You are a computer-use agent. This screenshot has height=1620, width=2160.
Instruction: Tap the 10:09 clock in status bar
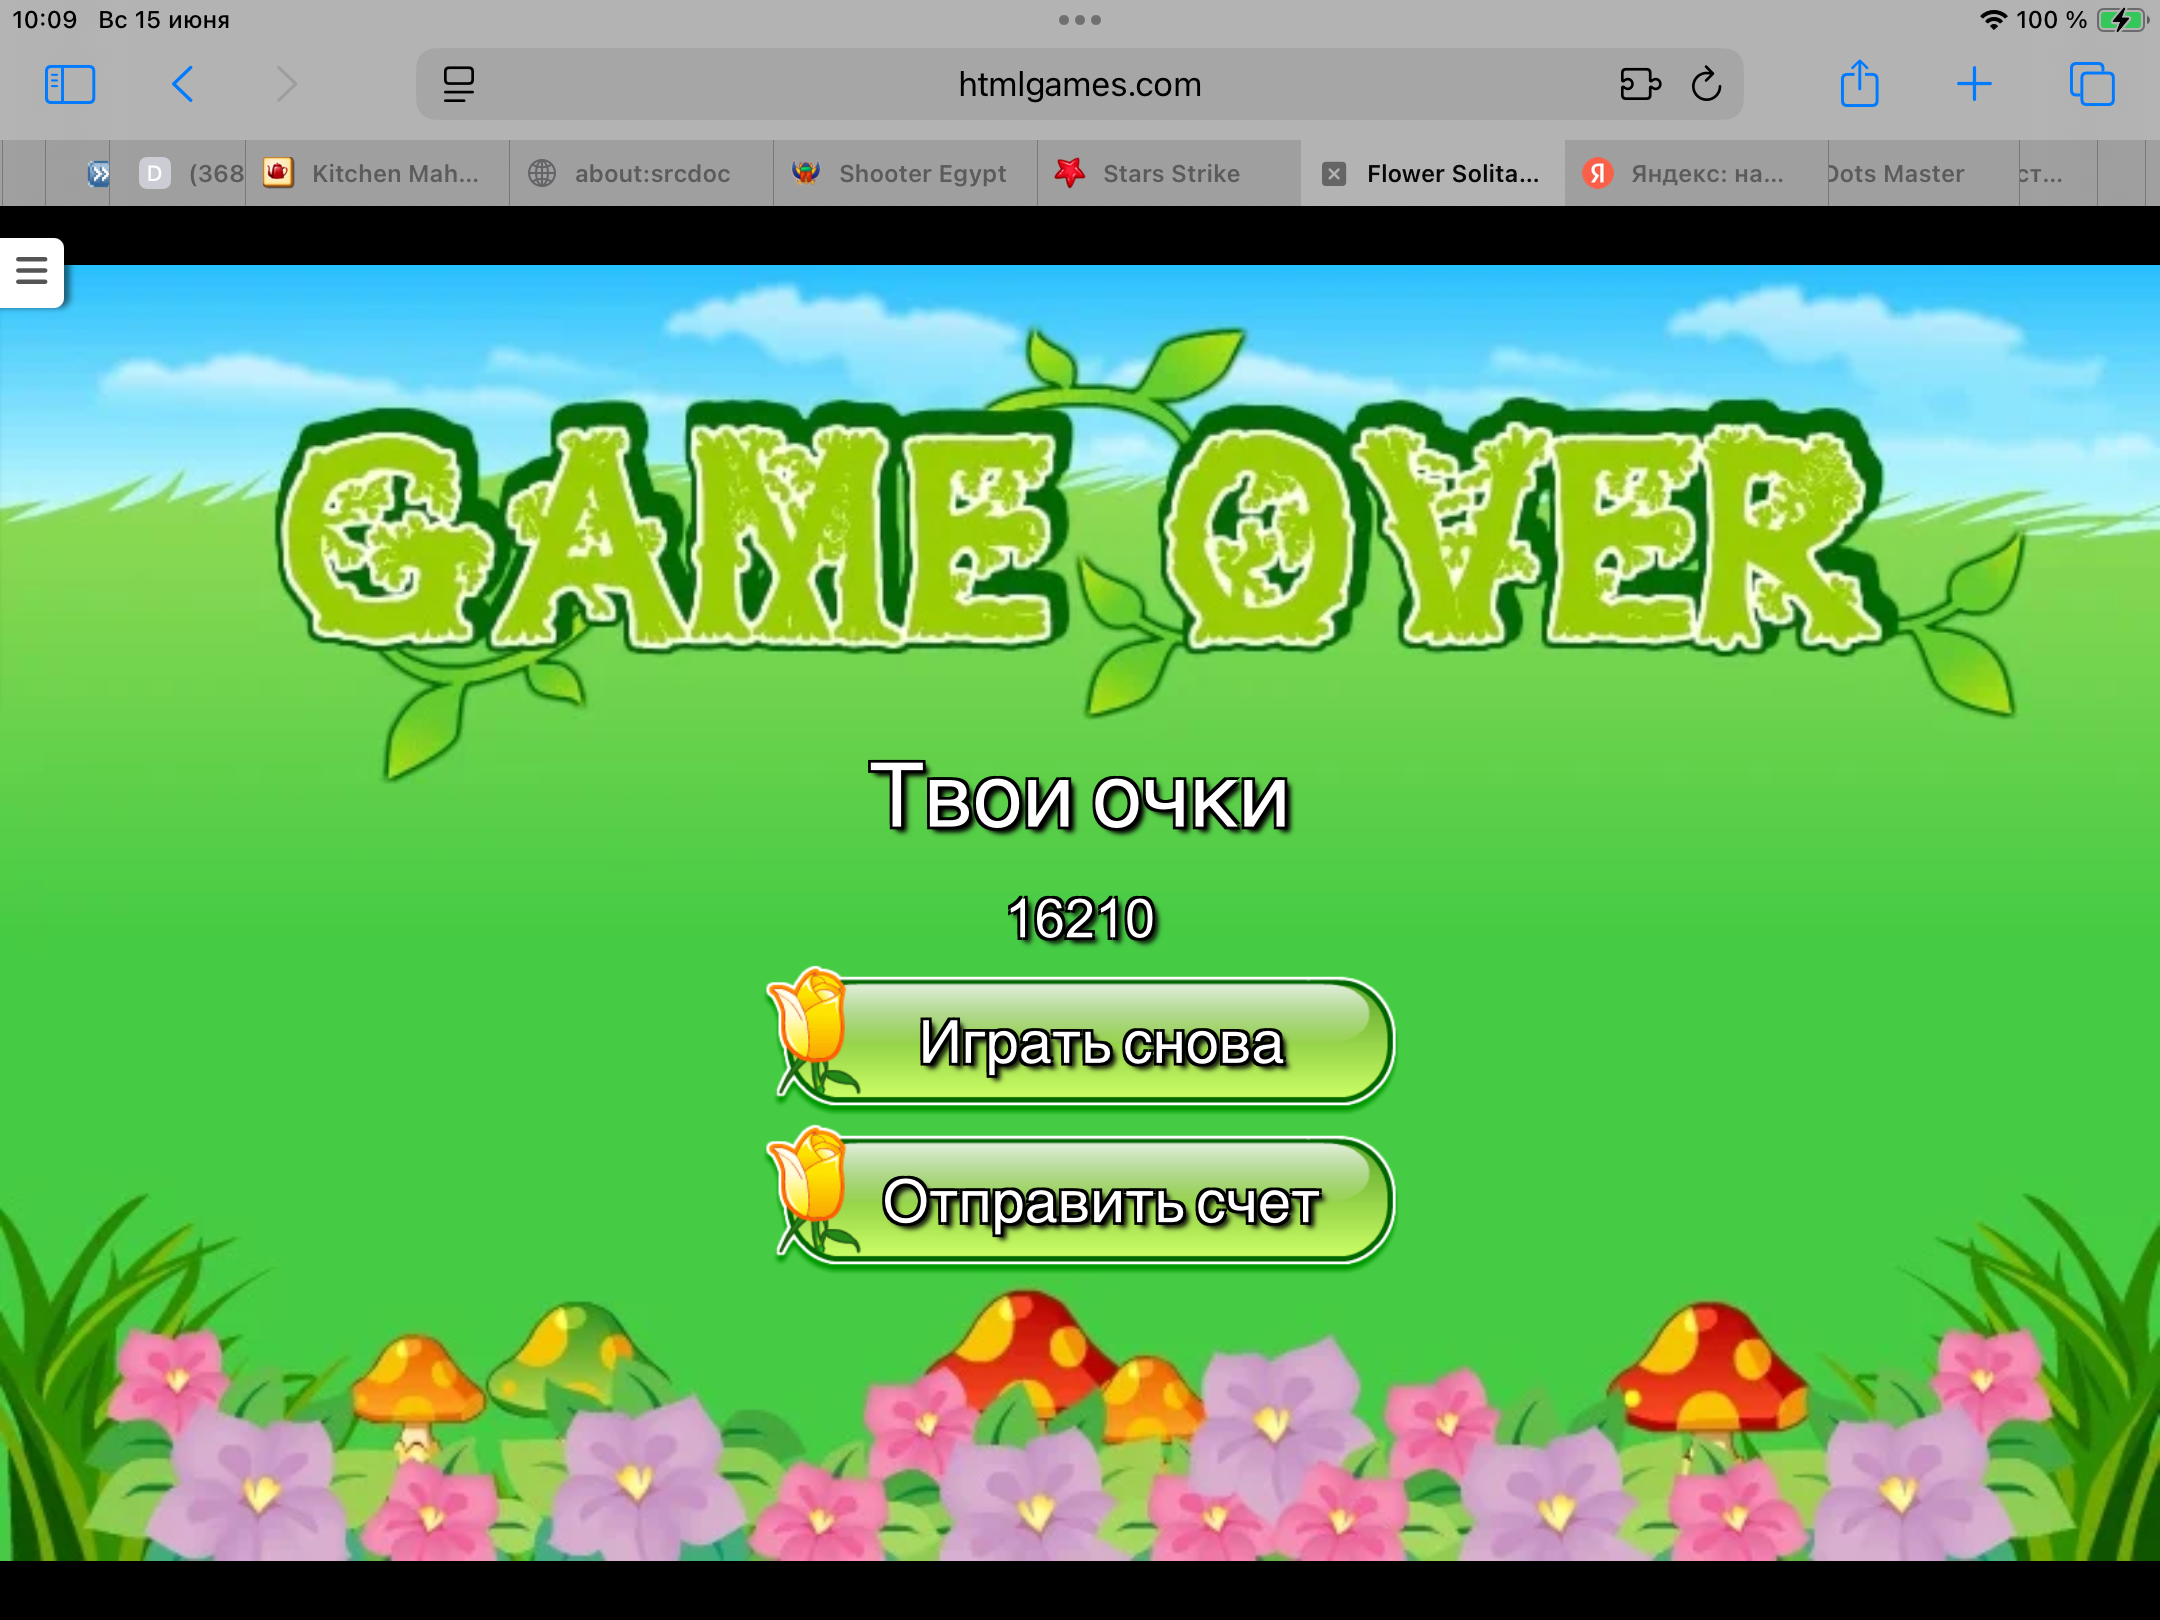(x=45, y=20)
